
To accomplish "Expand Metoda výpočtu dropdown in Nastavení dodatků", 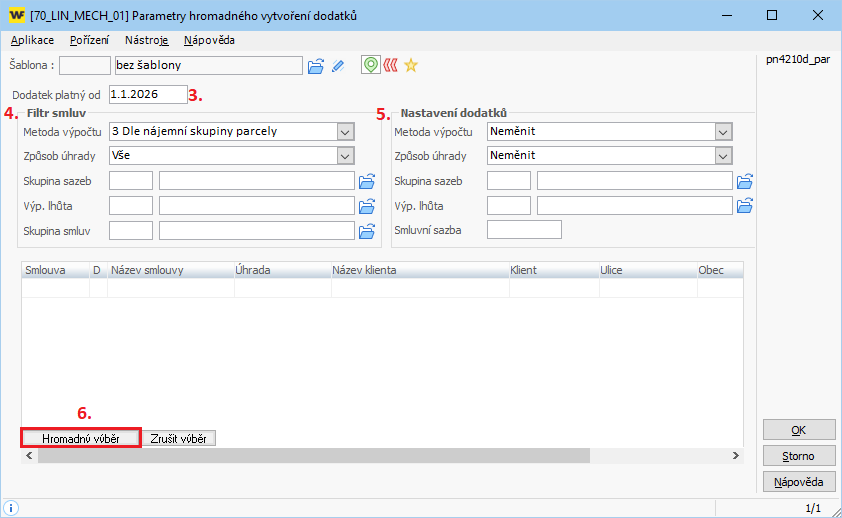I will (723, 131).
